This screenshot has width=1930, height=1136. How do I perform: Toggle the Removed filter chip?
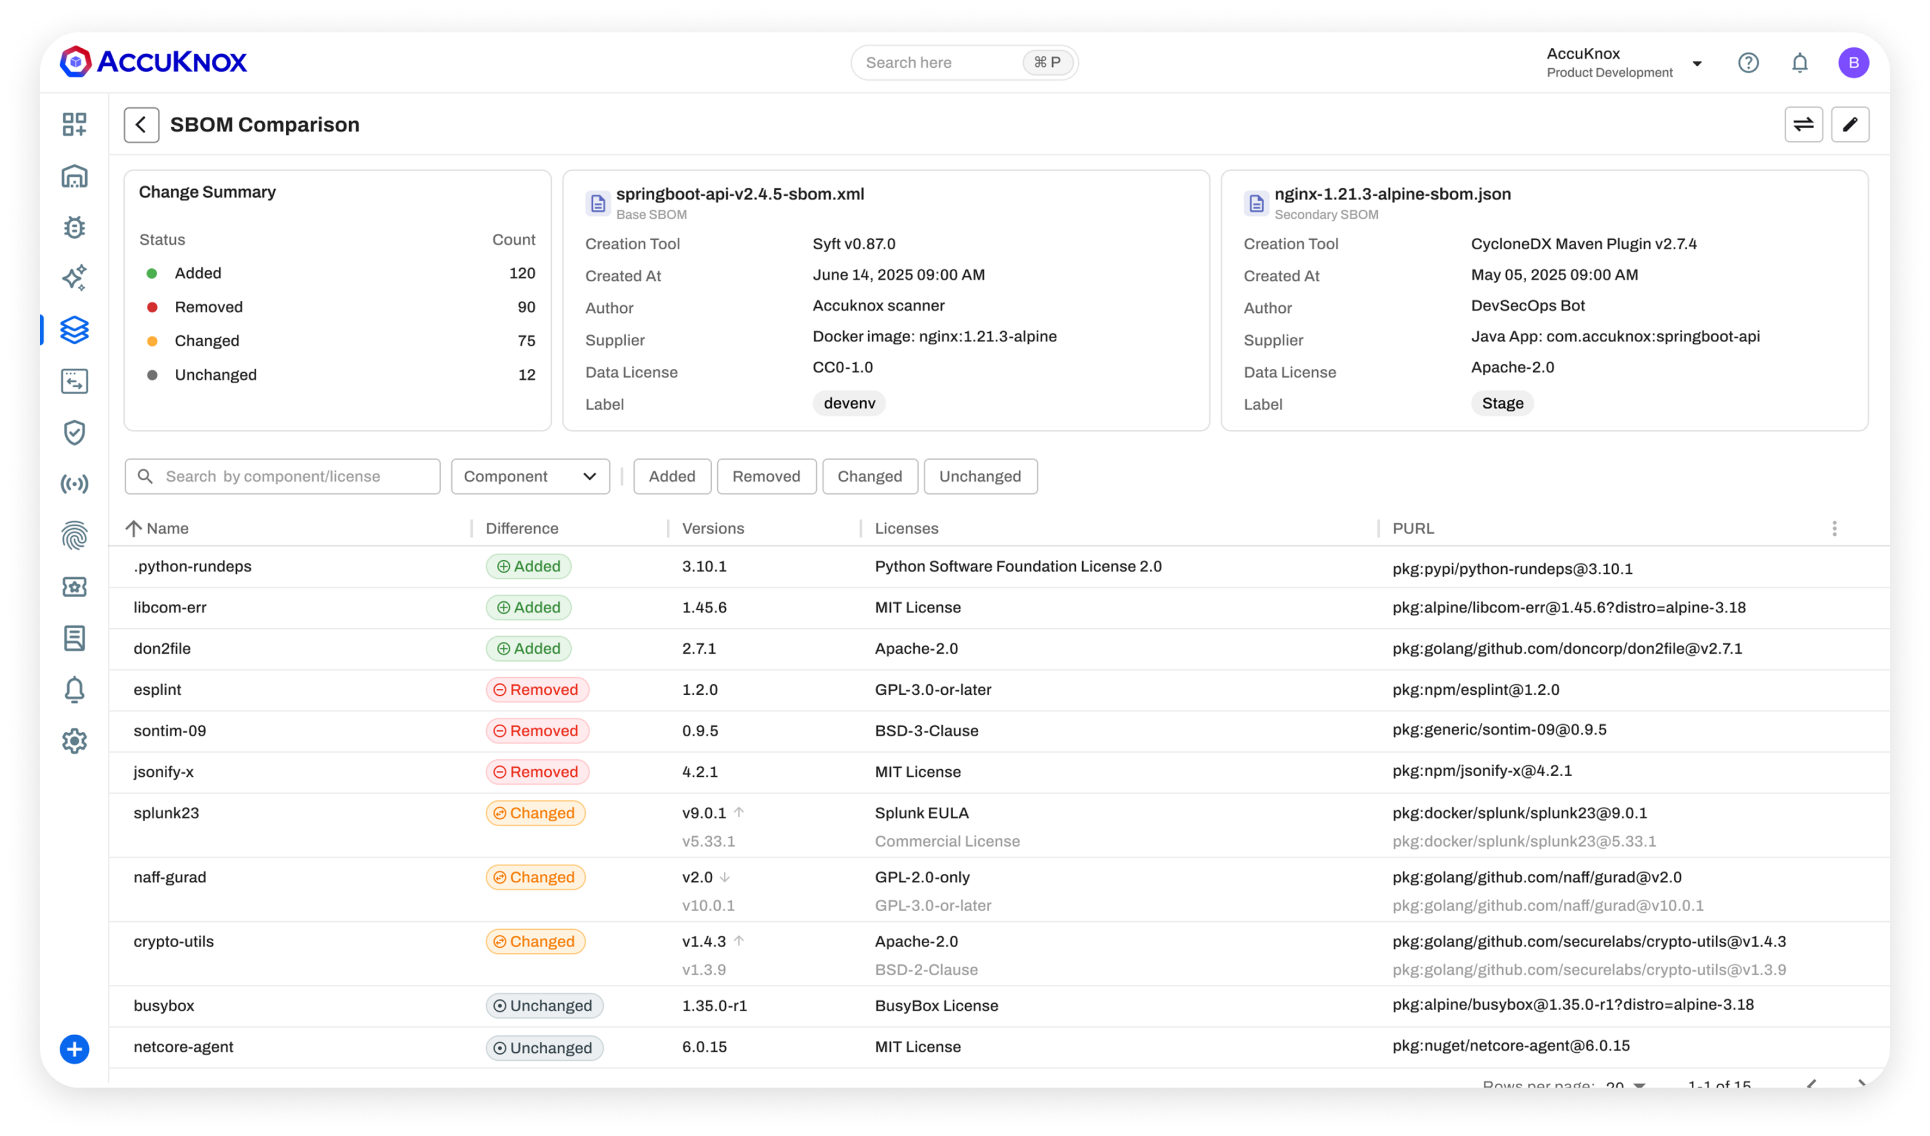click(767, 476)
